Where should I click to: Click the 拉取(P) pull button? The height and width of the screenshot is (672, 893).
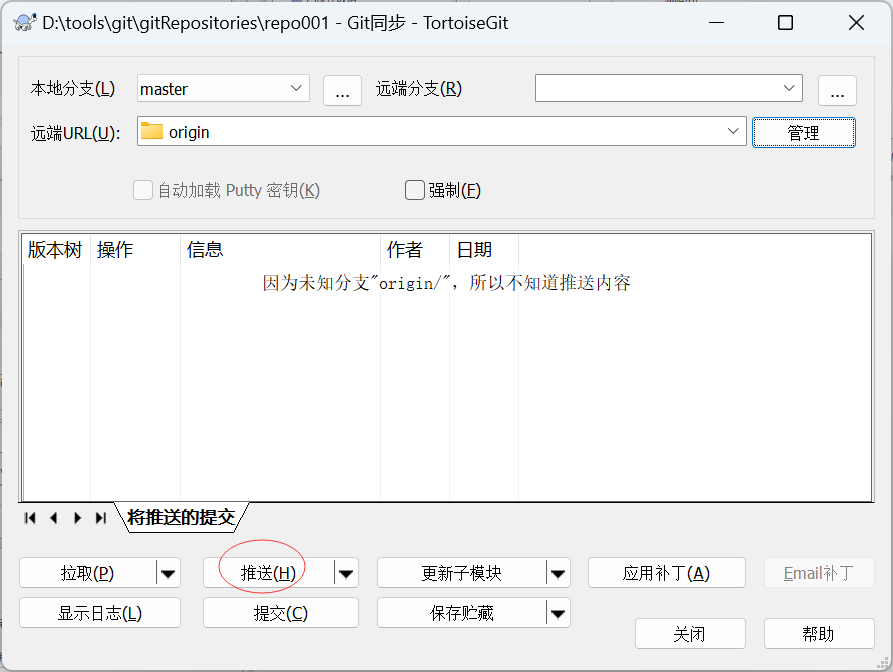(88, 573)
